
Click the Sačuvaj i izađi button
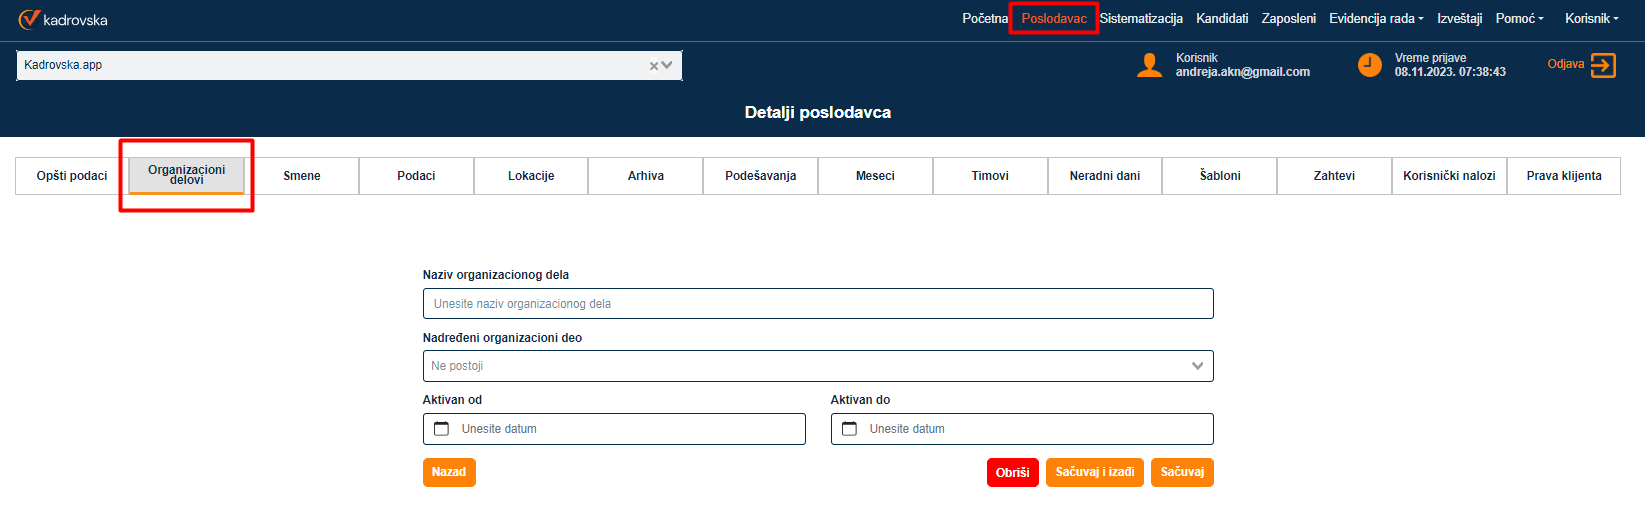tap(1094, 472)
